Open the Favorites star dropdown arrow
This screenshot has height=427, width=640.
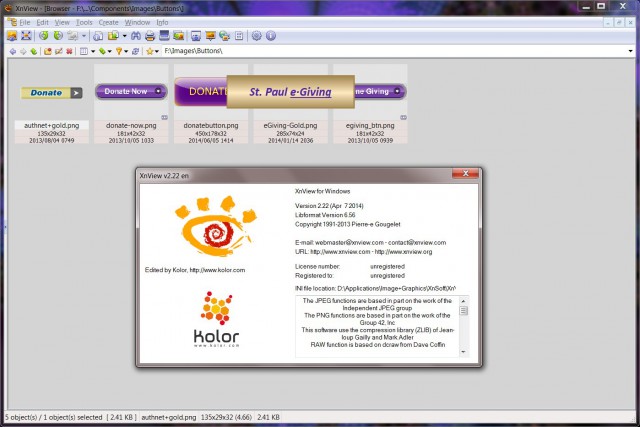click(157, 51)
